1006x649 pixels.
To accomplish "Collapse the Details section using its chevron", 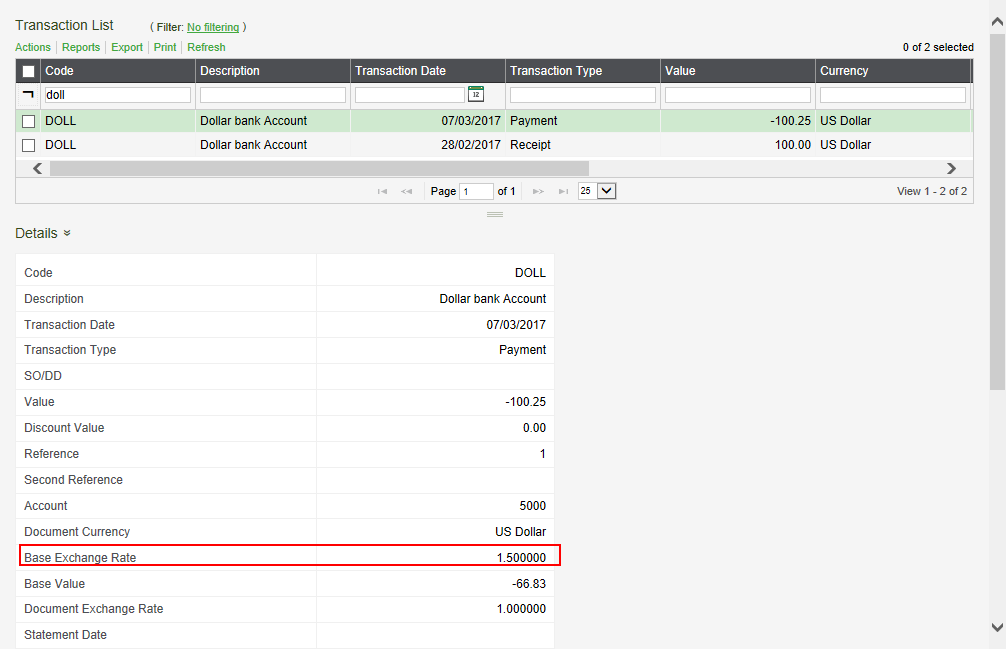I will click(x=68, y=233).
